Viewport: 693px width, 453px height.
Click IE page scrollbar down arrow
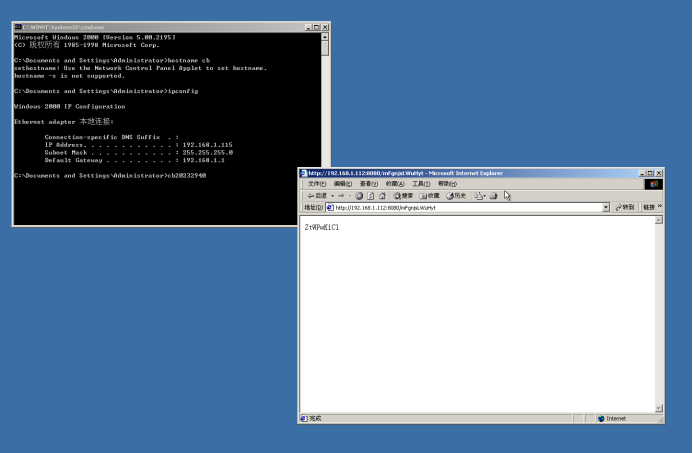(659, 408)
